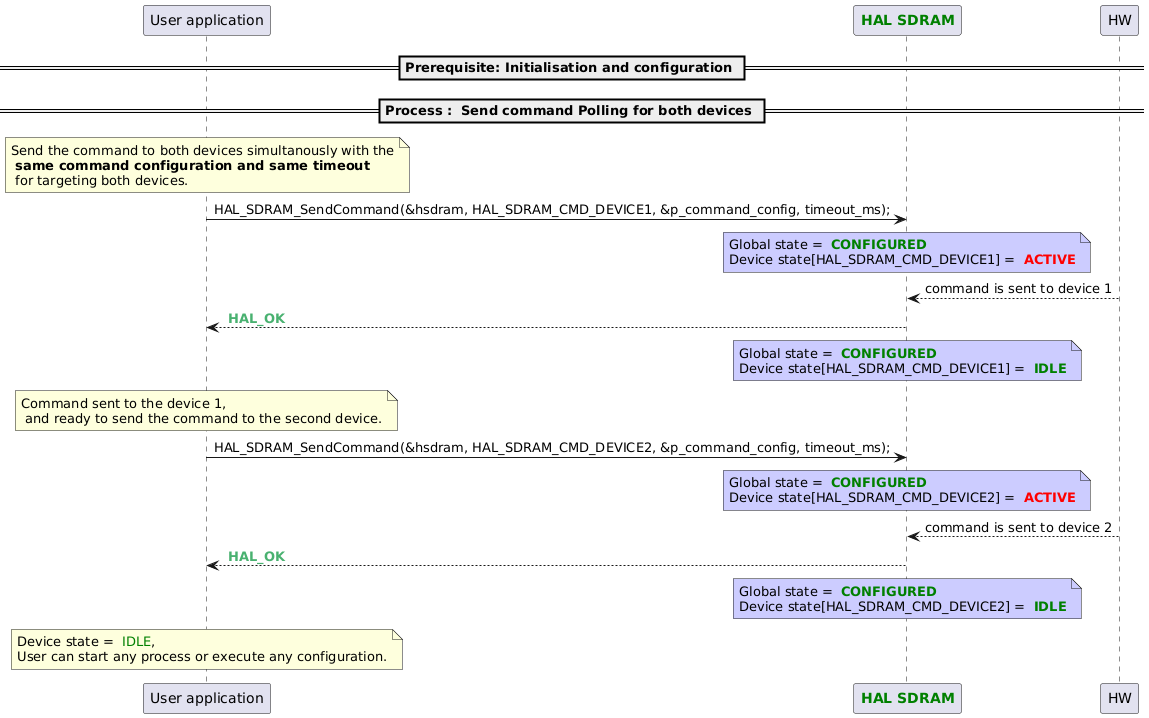Click the 'Prerequisite: Initialisation and configuration' divider label
This screenshot has width=1149, height=718.
coord(572,67)
